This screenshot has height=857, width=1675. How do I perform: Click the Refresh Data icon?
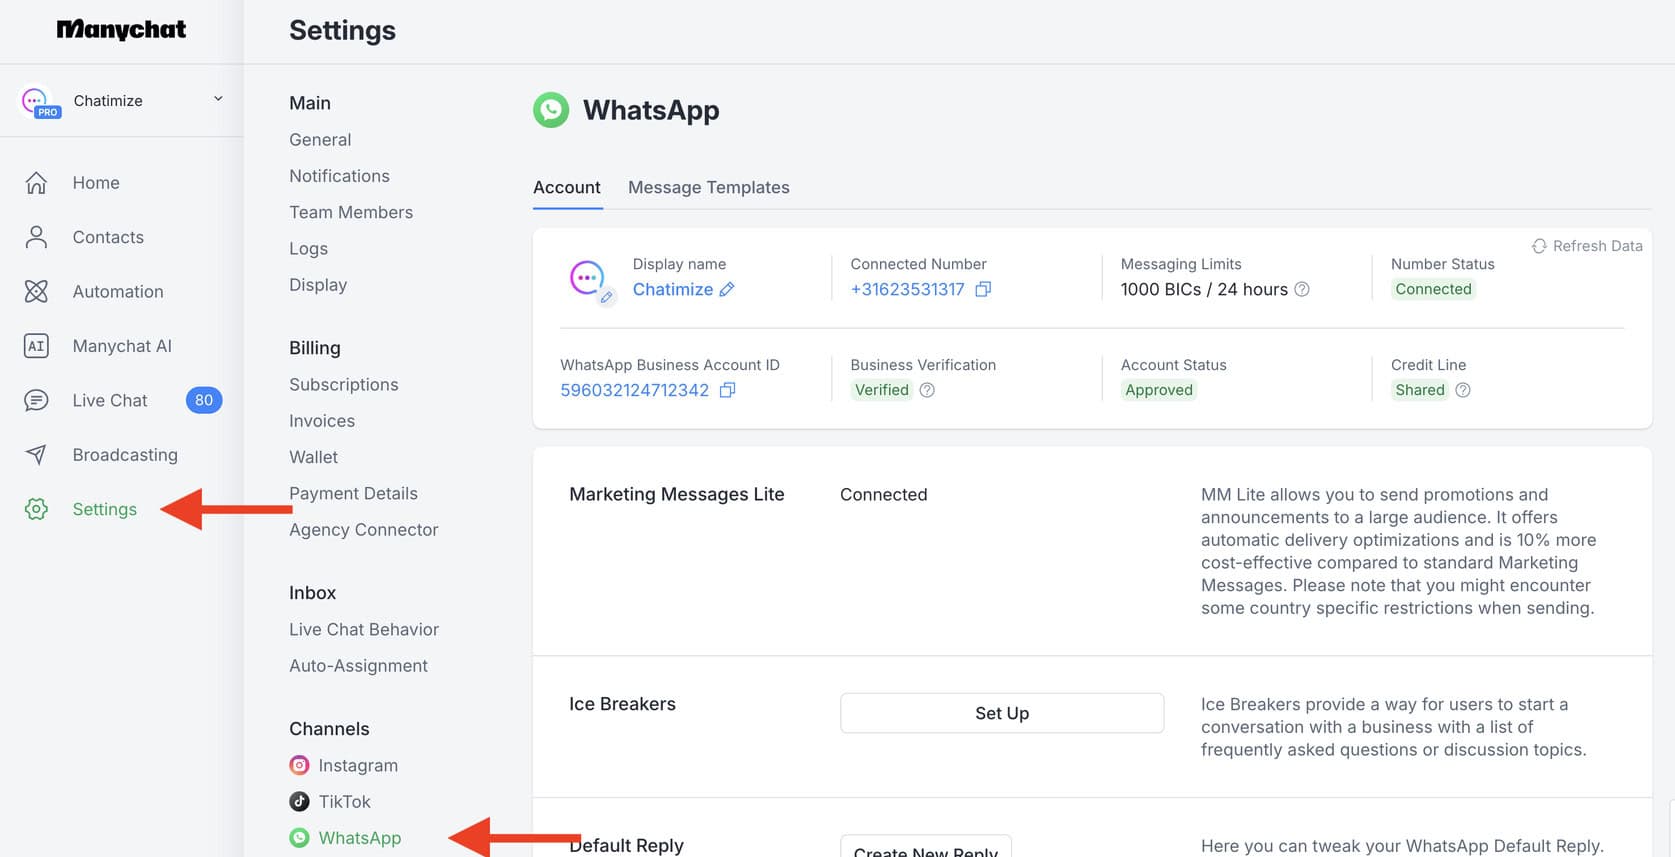pos(1539,246)
